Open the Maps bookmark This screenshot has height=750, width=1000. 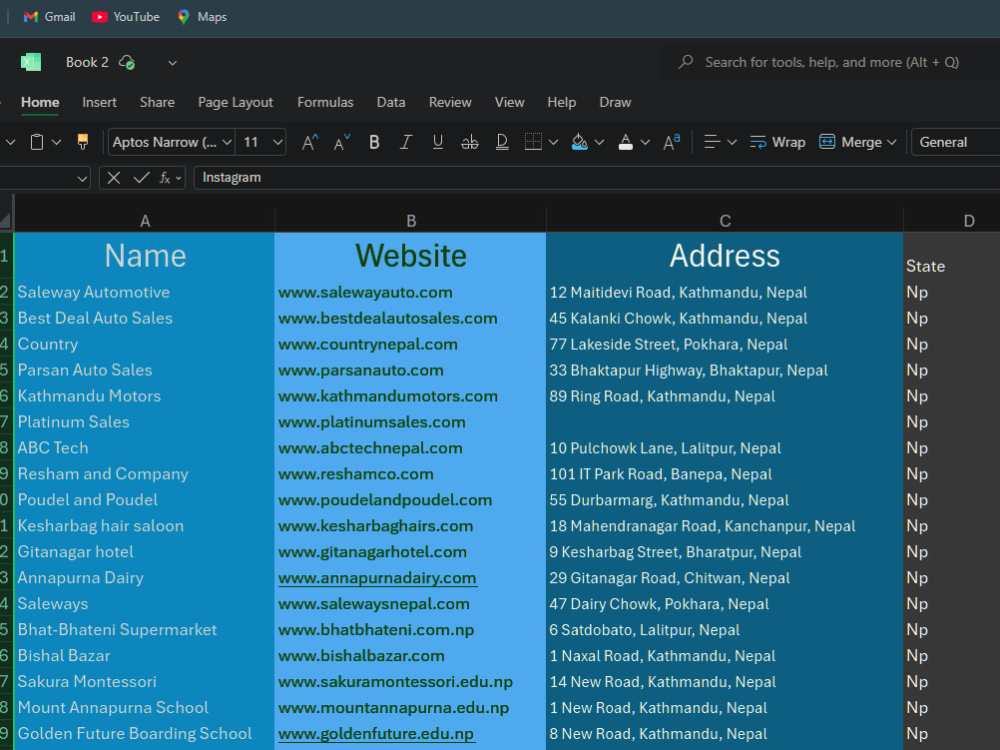[x=202, y=17]
